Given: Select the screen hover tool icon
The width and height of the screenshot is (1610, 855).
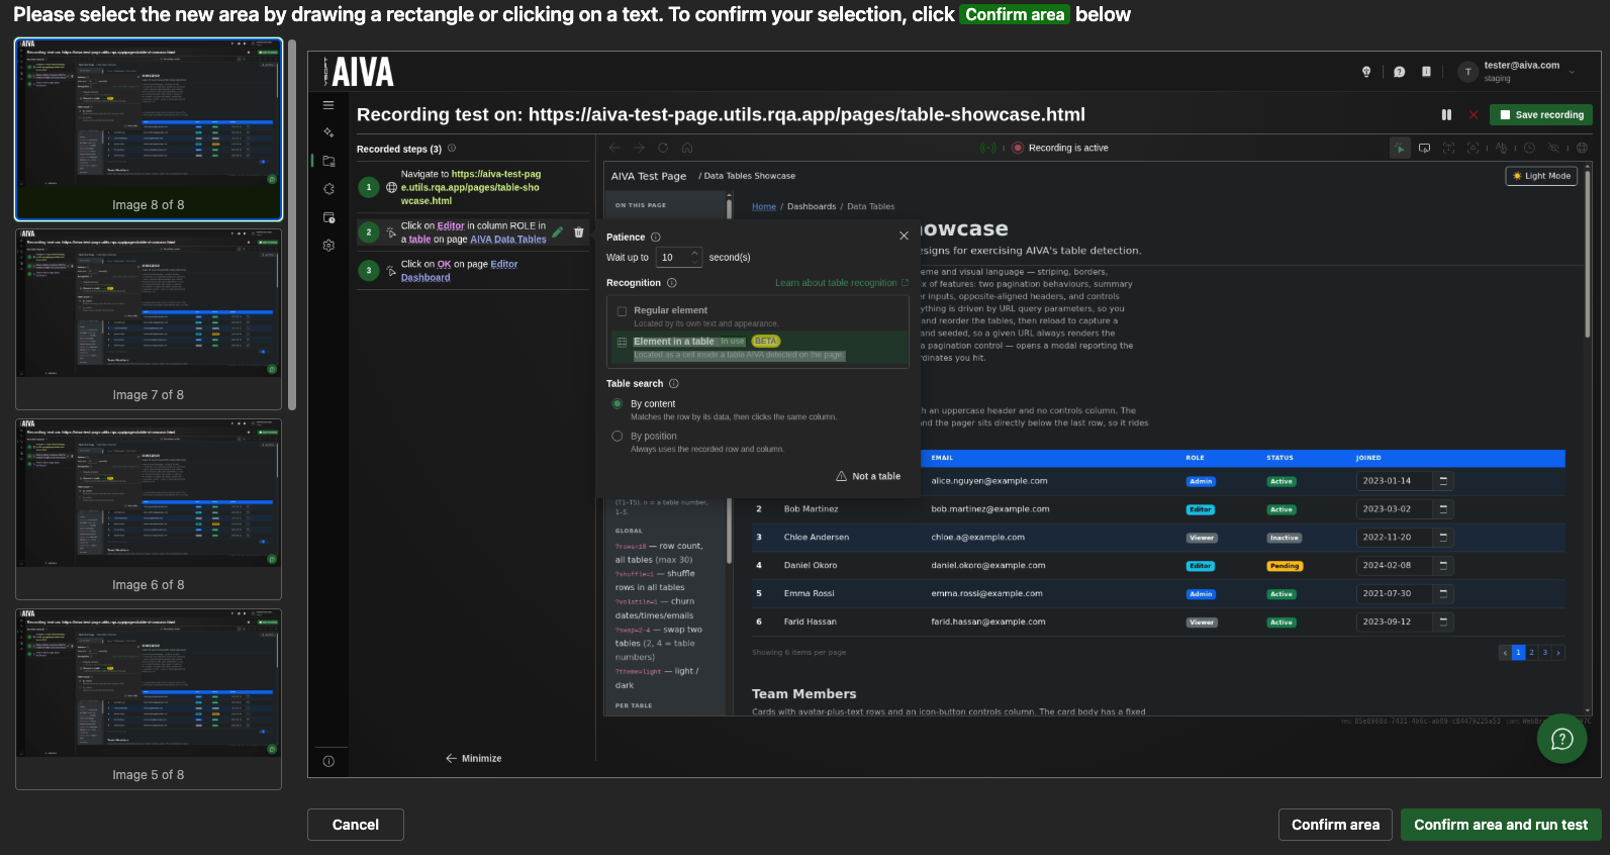Looking at the screenshot, I should [1424, 148].
